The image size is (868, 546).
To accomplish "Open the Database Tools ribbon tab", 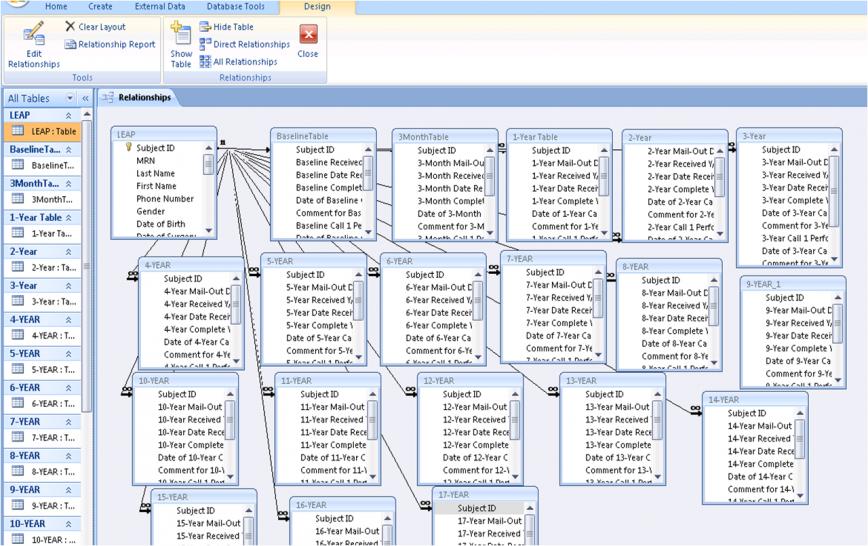I will click(235, 6).
